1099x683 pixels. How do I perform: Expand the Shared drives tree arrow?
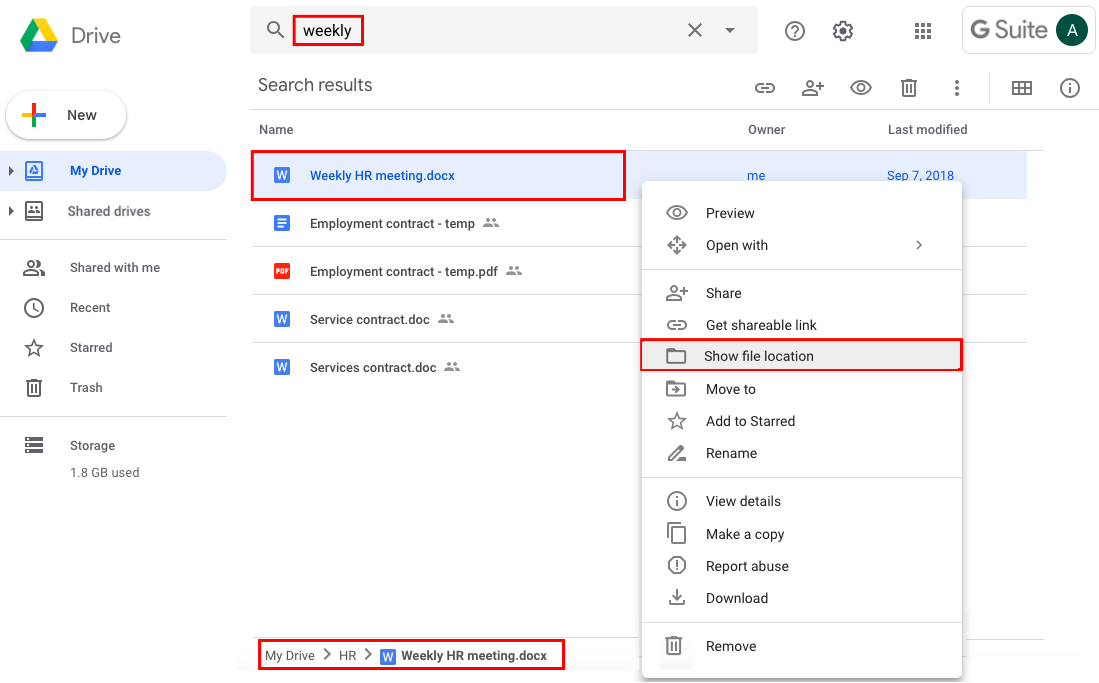pos(11,211)
